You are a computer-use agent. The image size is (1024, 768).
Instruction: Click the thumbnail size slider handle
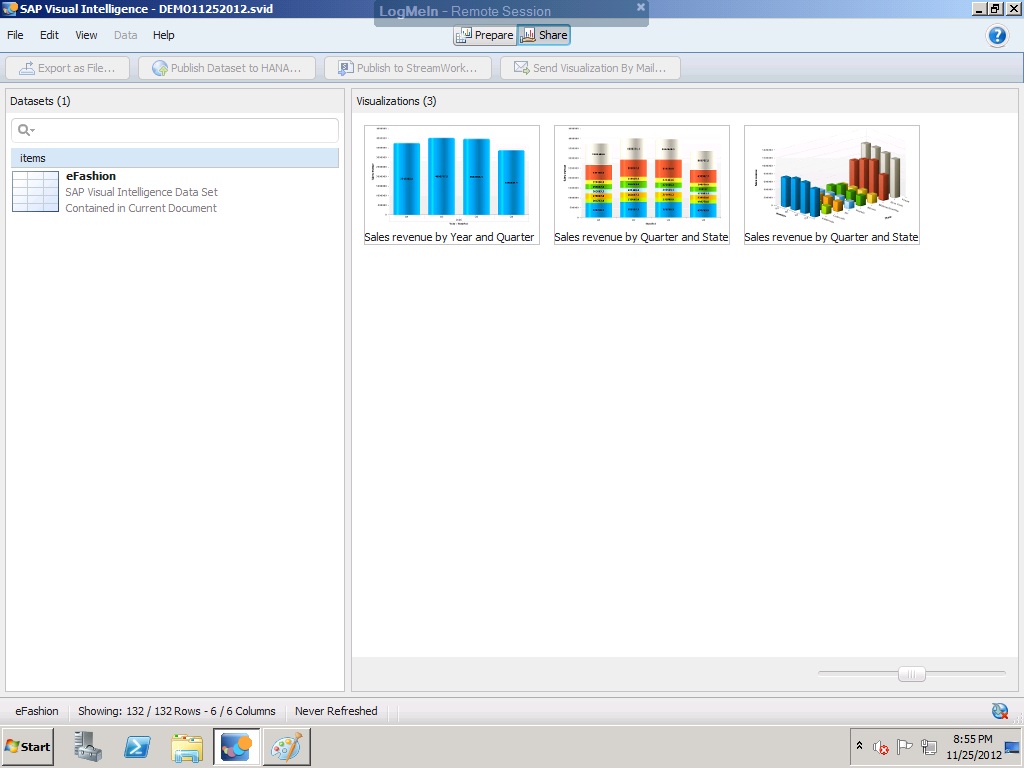click(x=912, y=674)
